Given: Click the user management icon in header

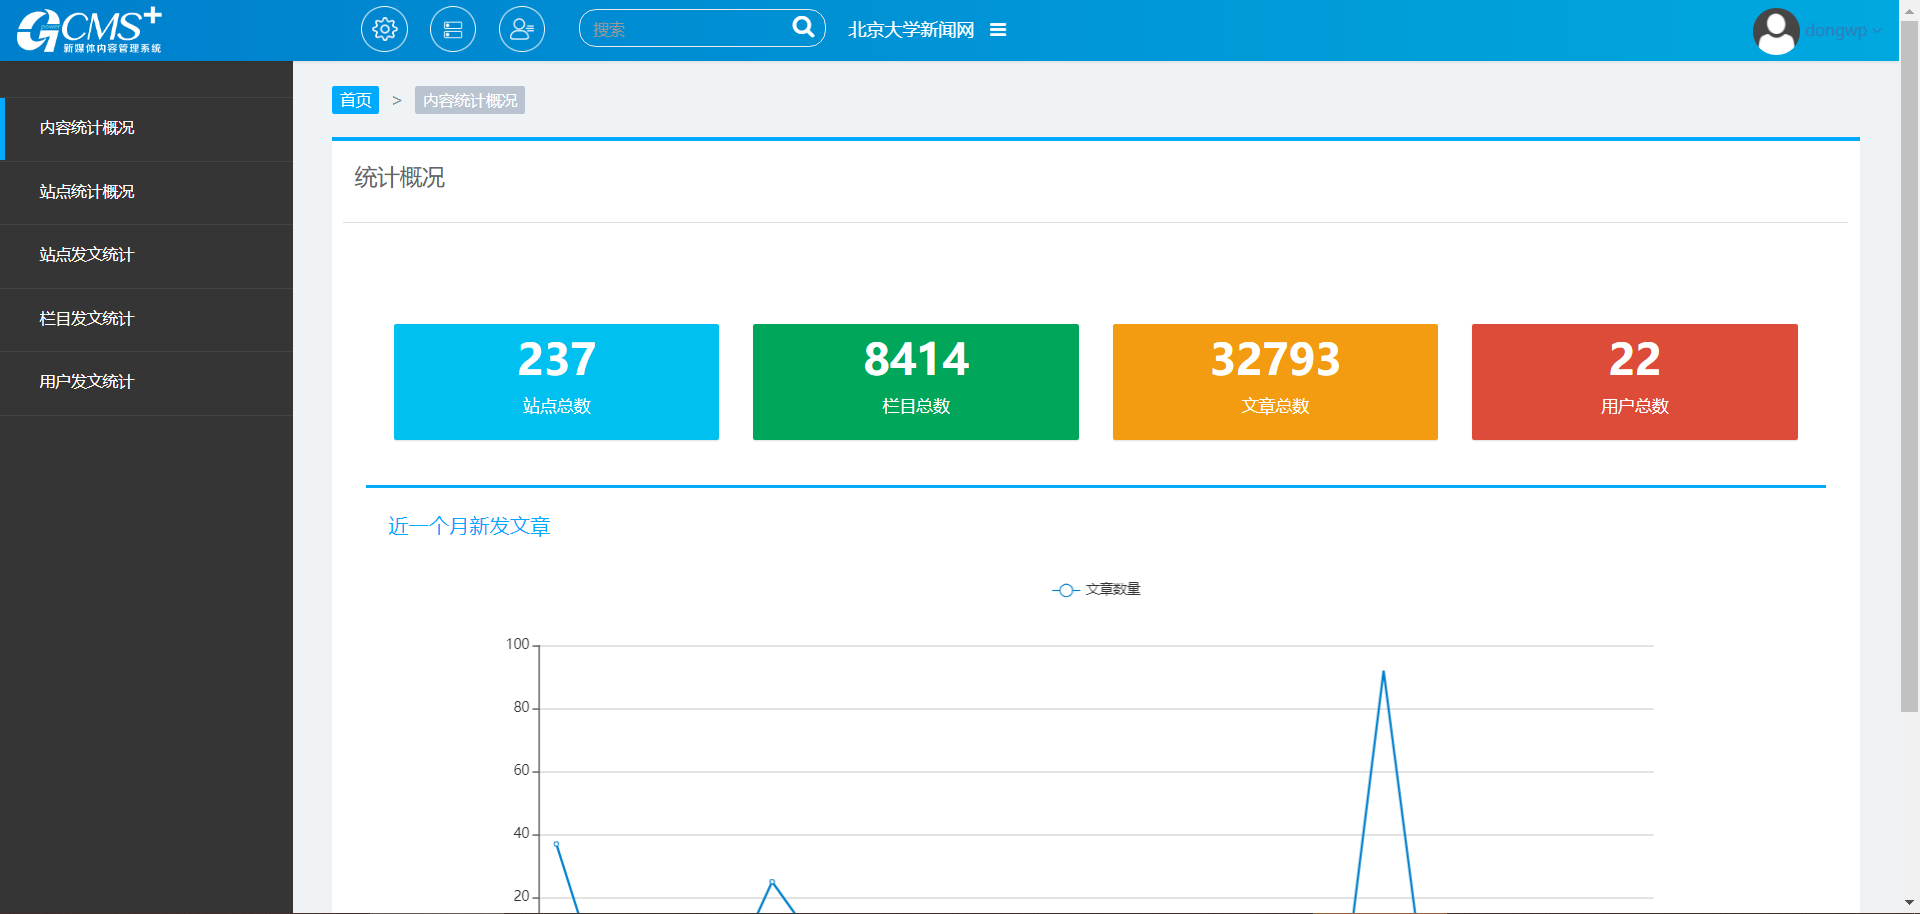Looking at the screenshot, I should coord(522,30).
